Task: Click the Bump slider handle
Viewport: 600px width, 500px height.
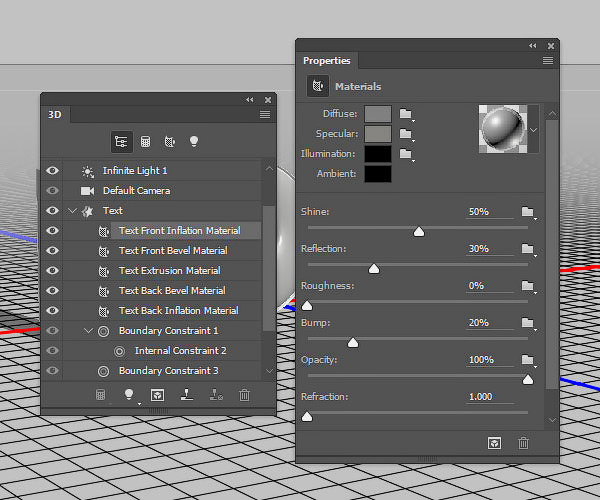Action: coord(353,342)
